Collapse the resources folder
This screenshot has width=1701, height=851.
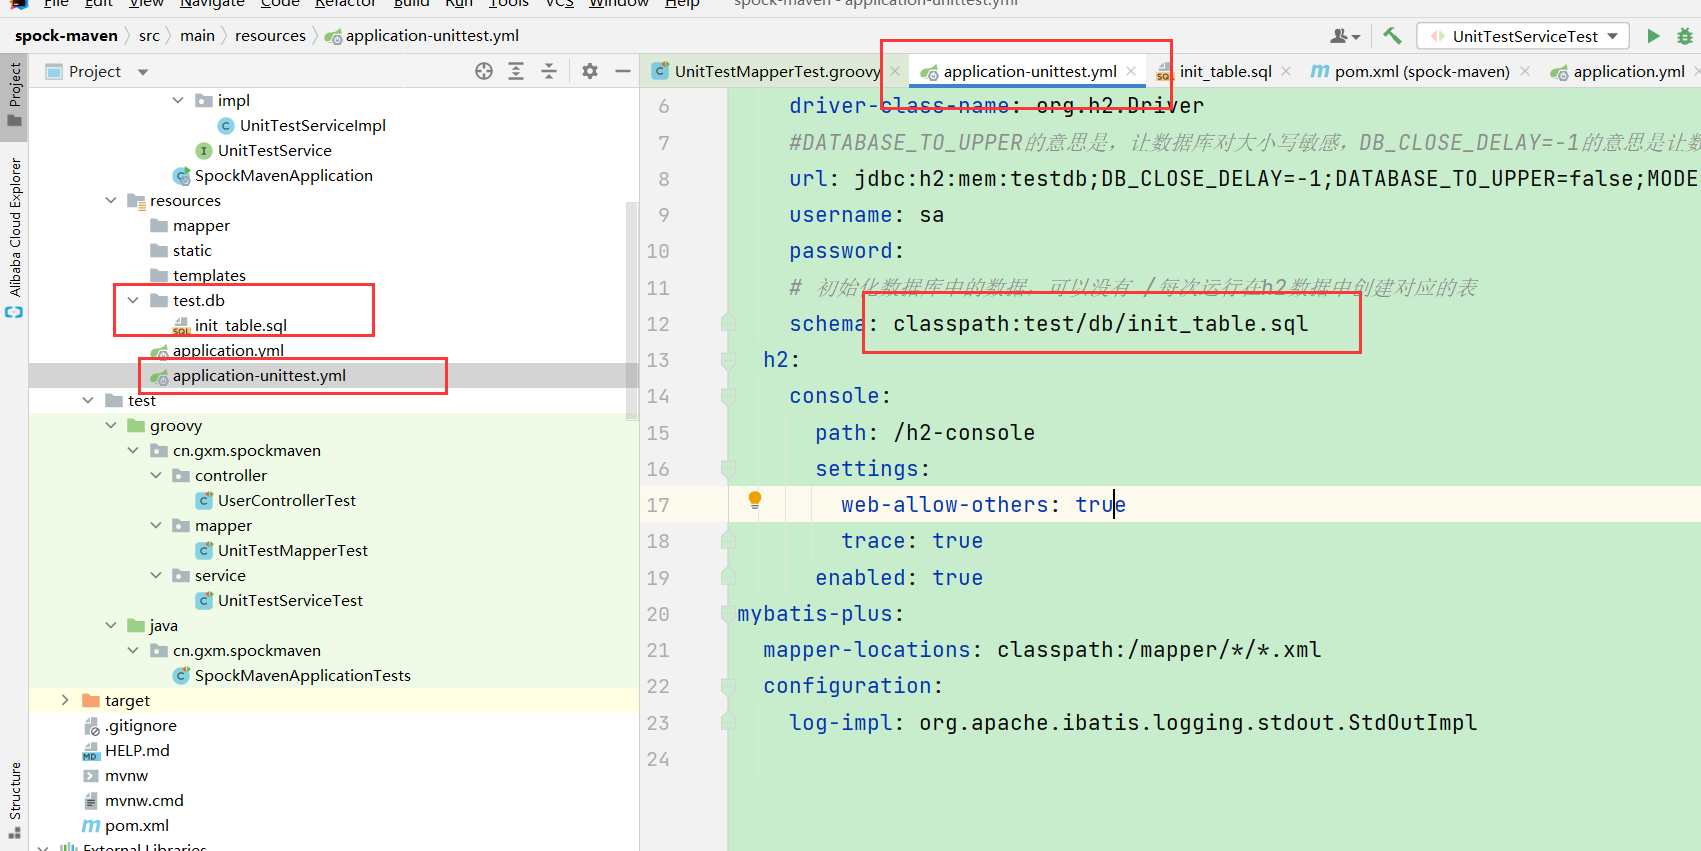(x=111, y=200)
